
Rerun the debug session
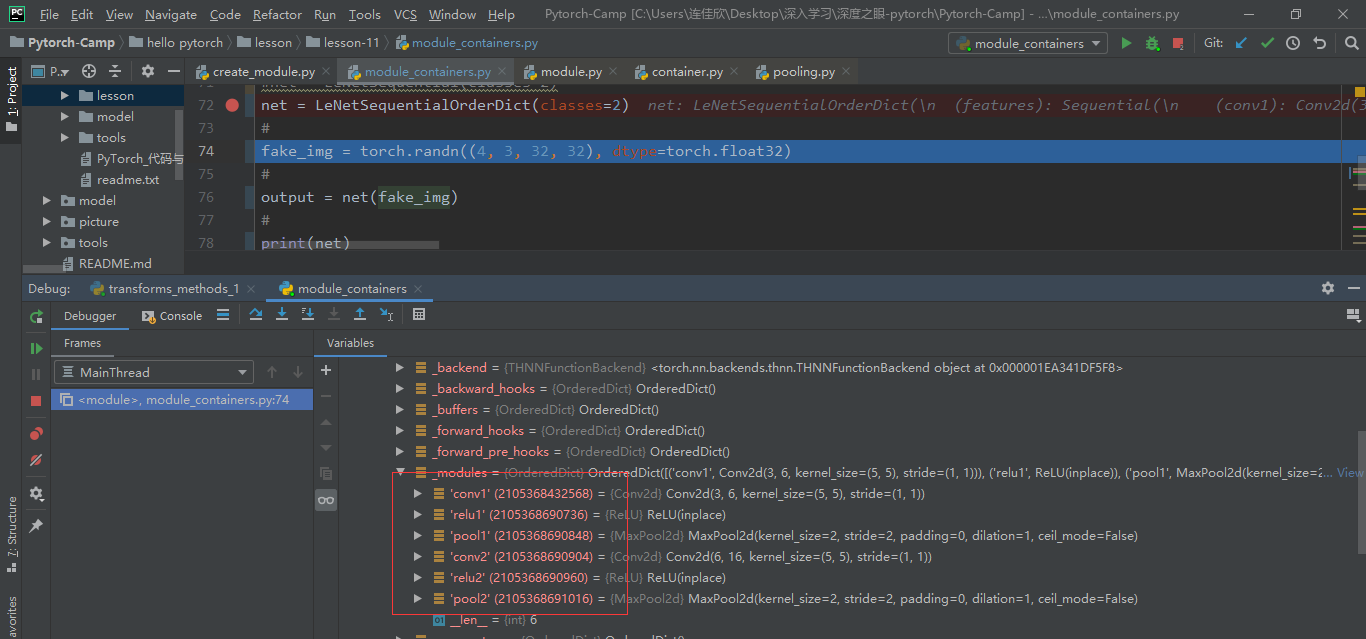pos(36,316)
